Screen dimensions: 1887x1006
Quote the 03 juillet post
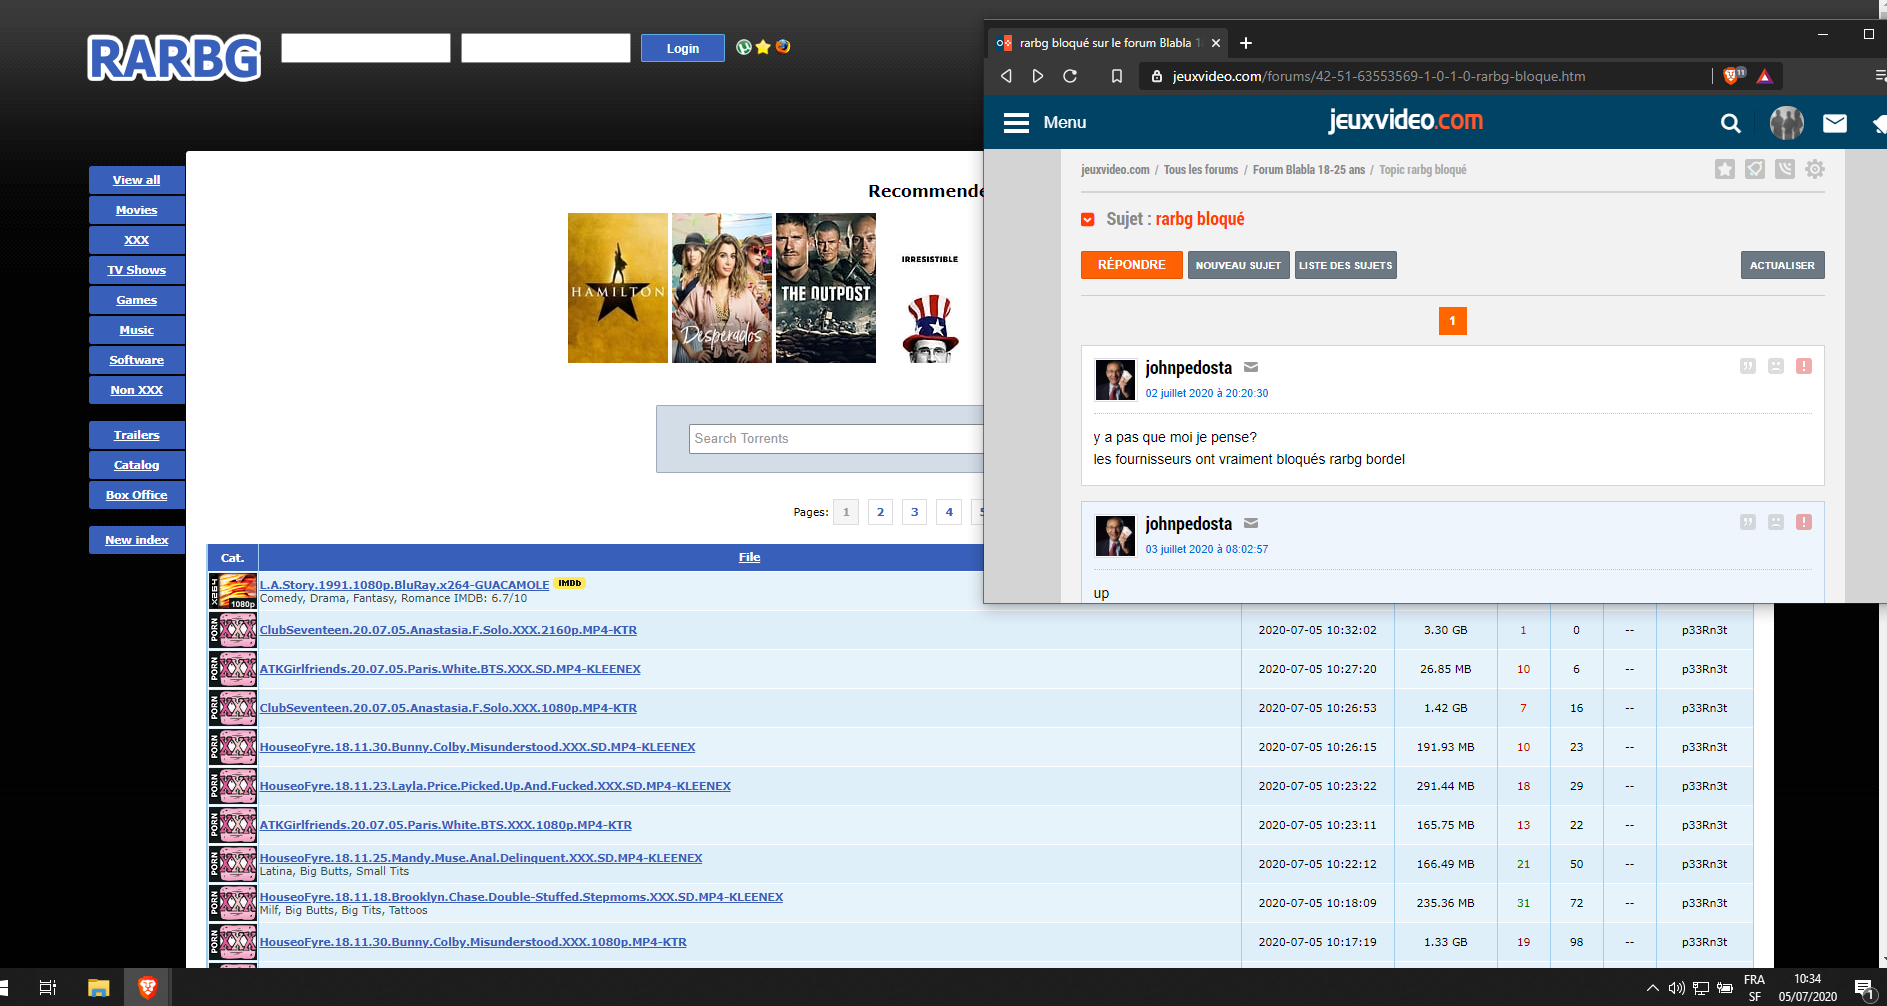(1748, 522)
